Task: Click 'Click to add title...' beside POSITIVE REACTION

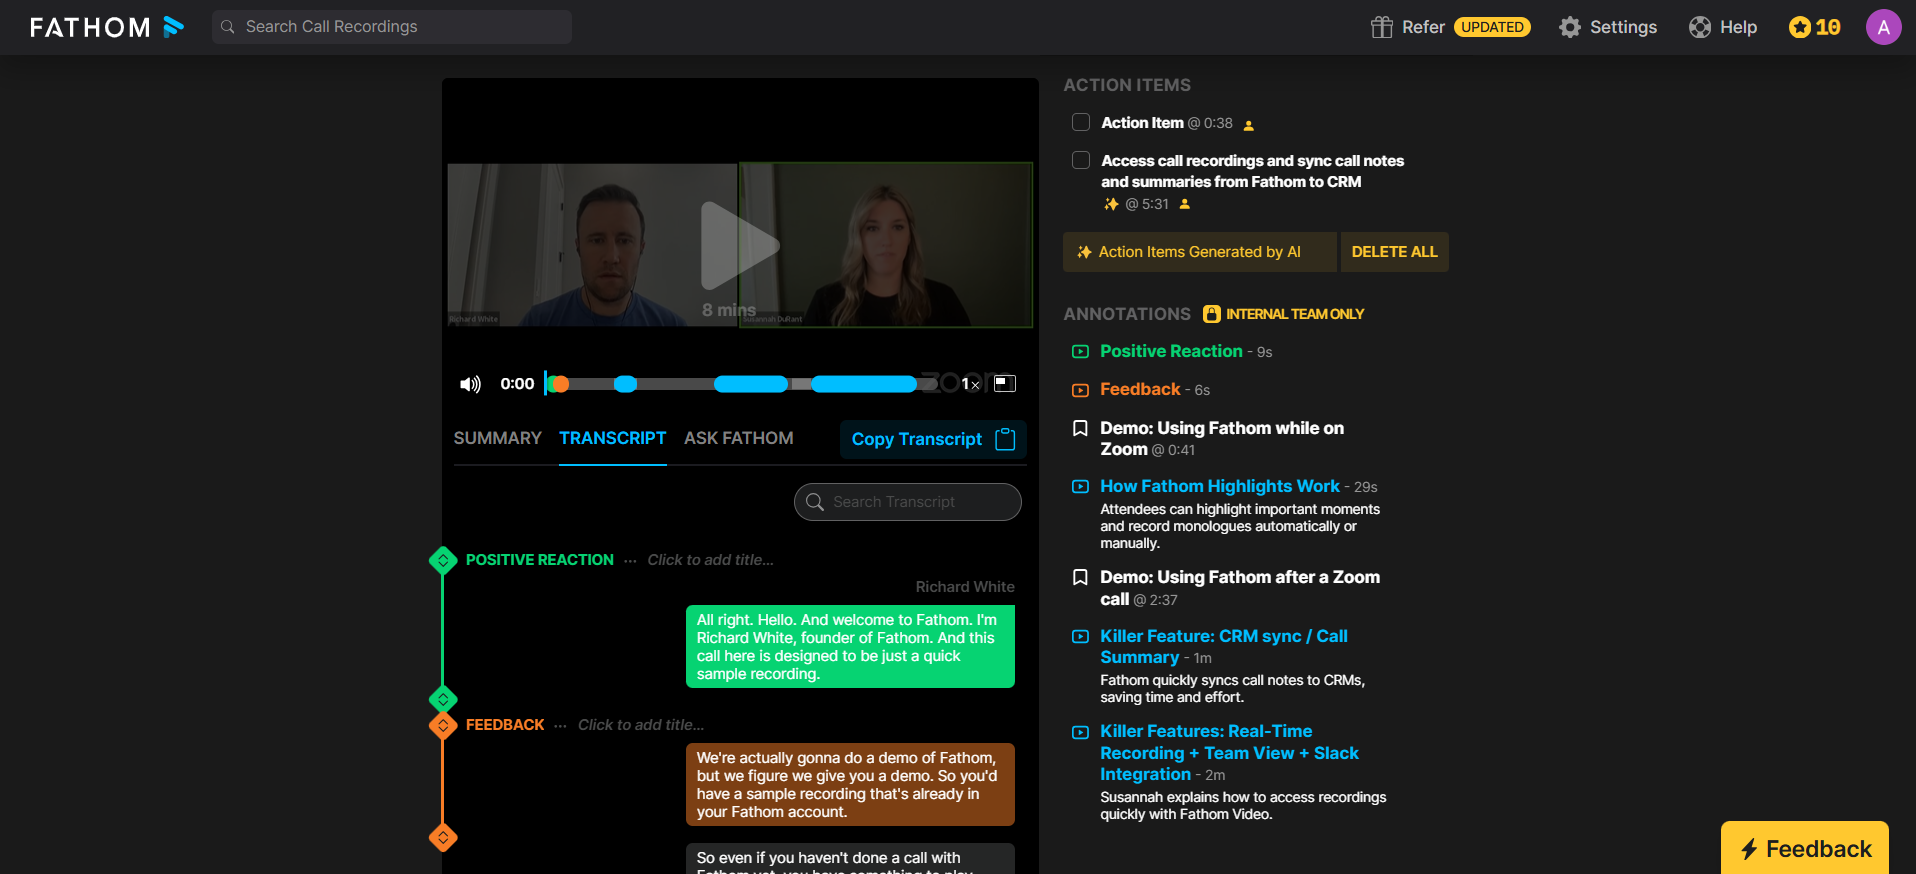Action: pyautogui.click(x=710, y=560)
